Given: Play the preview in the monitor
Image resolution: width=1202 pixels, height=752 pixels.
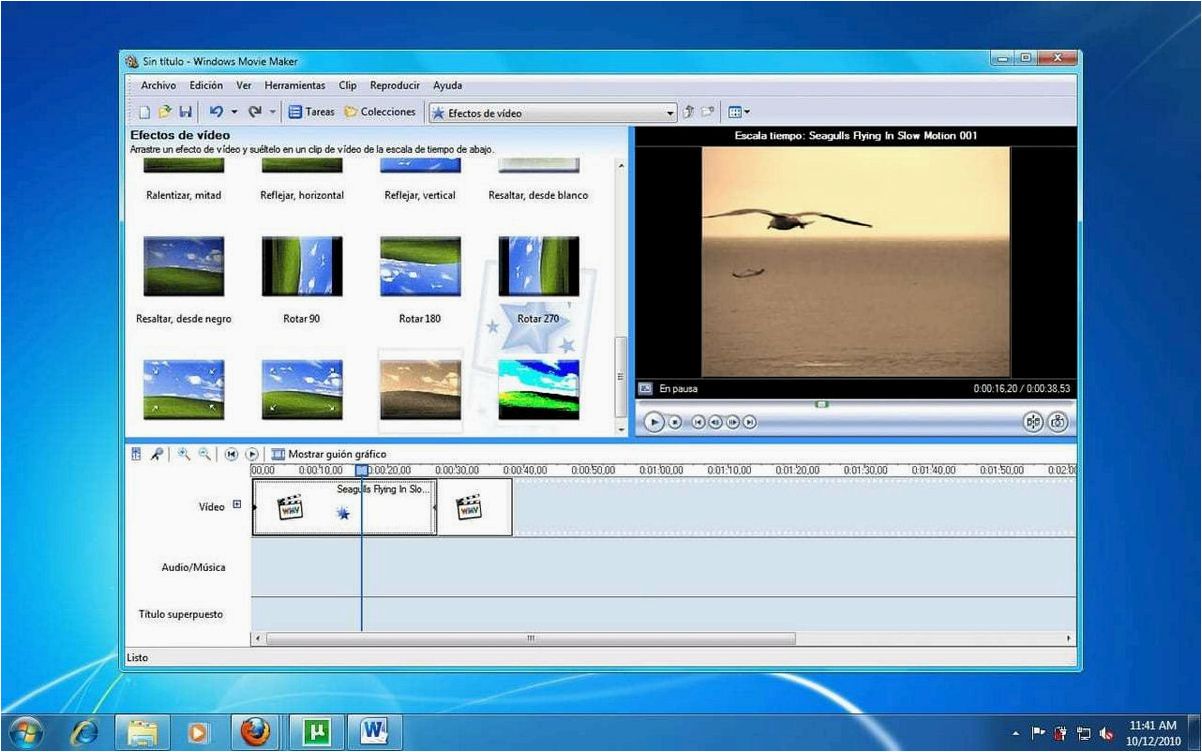Looking at the screenshot, I should [653, 422].
